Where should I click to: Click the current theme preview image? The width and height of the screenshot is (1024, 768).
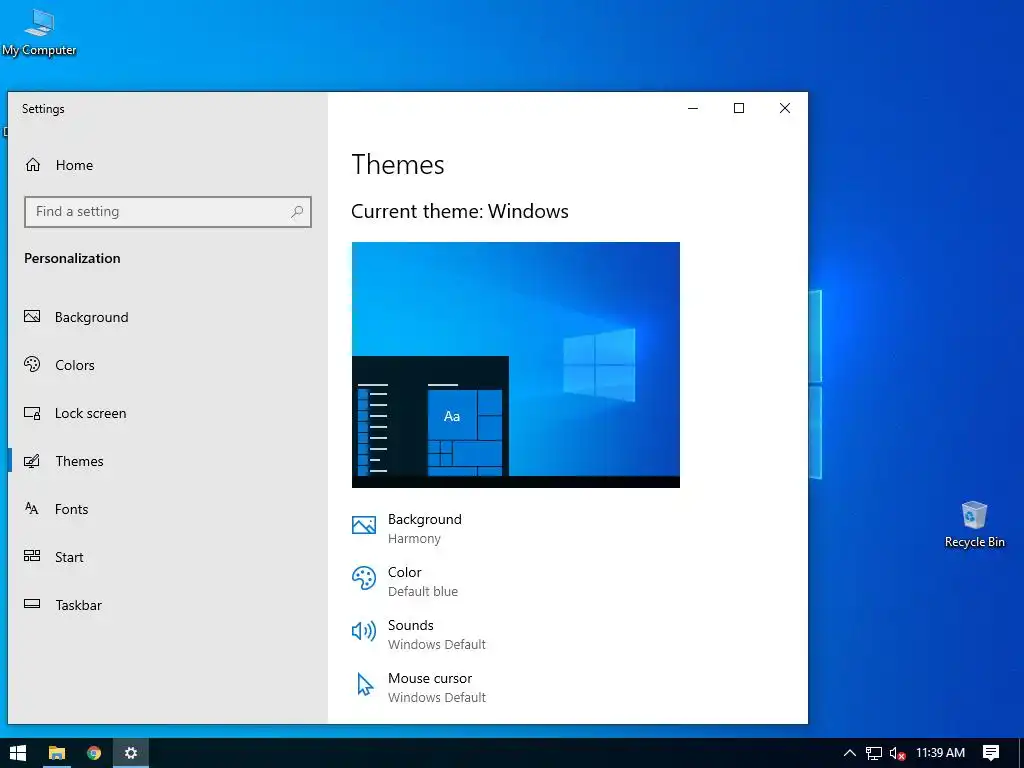pos(515,364)
